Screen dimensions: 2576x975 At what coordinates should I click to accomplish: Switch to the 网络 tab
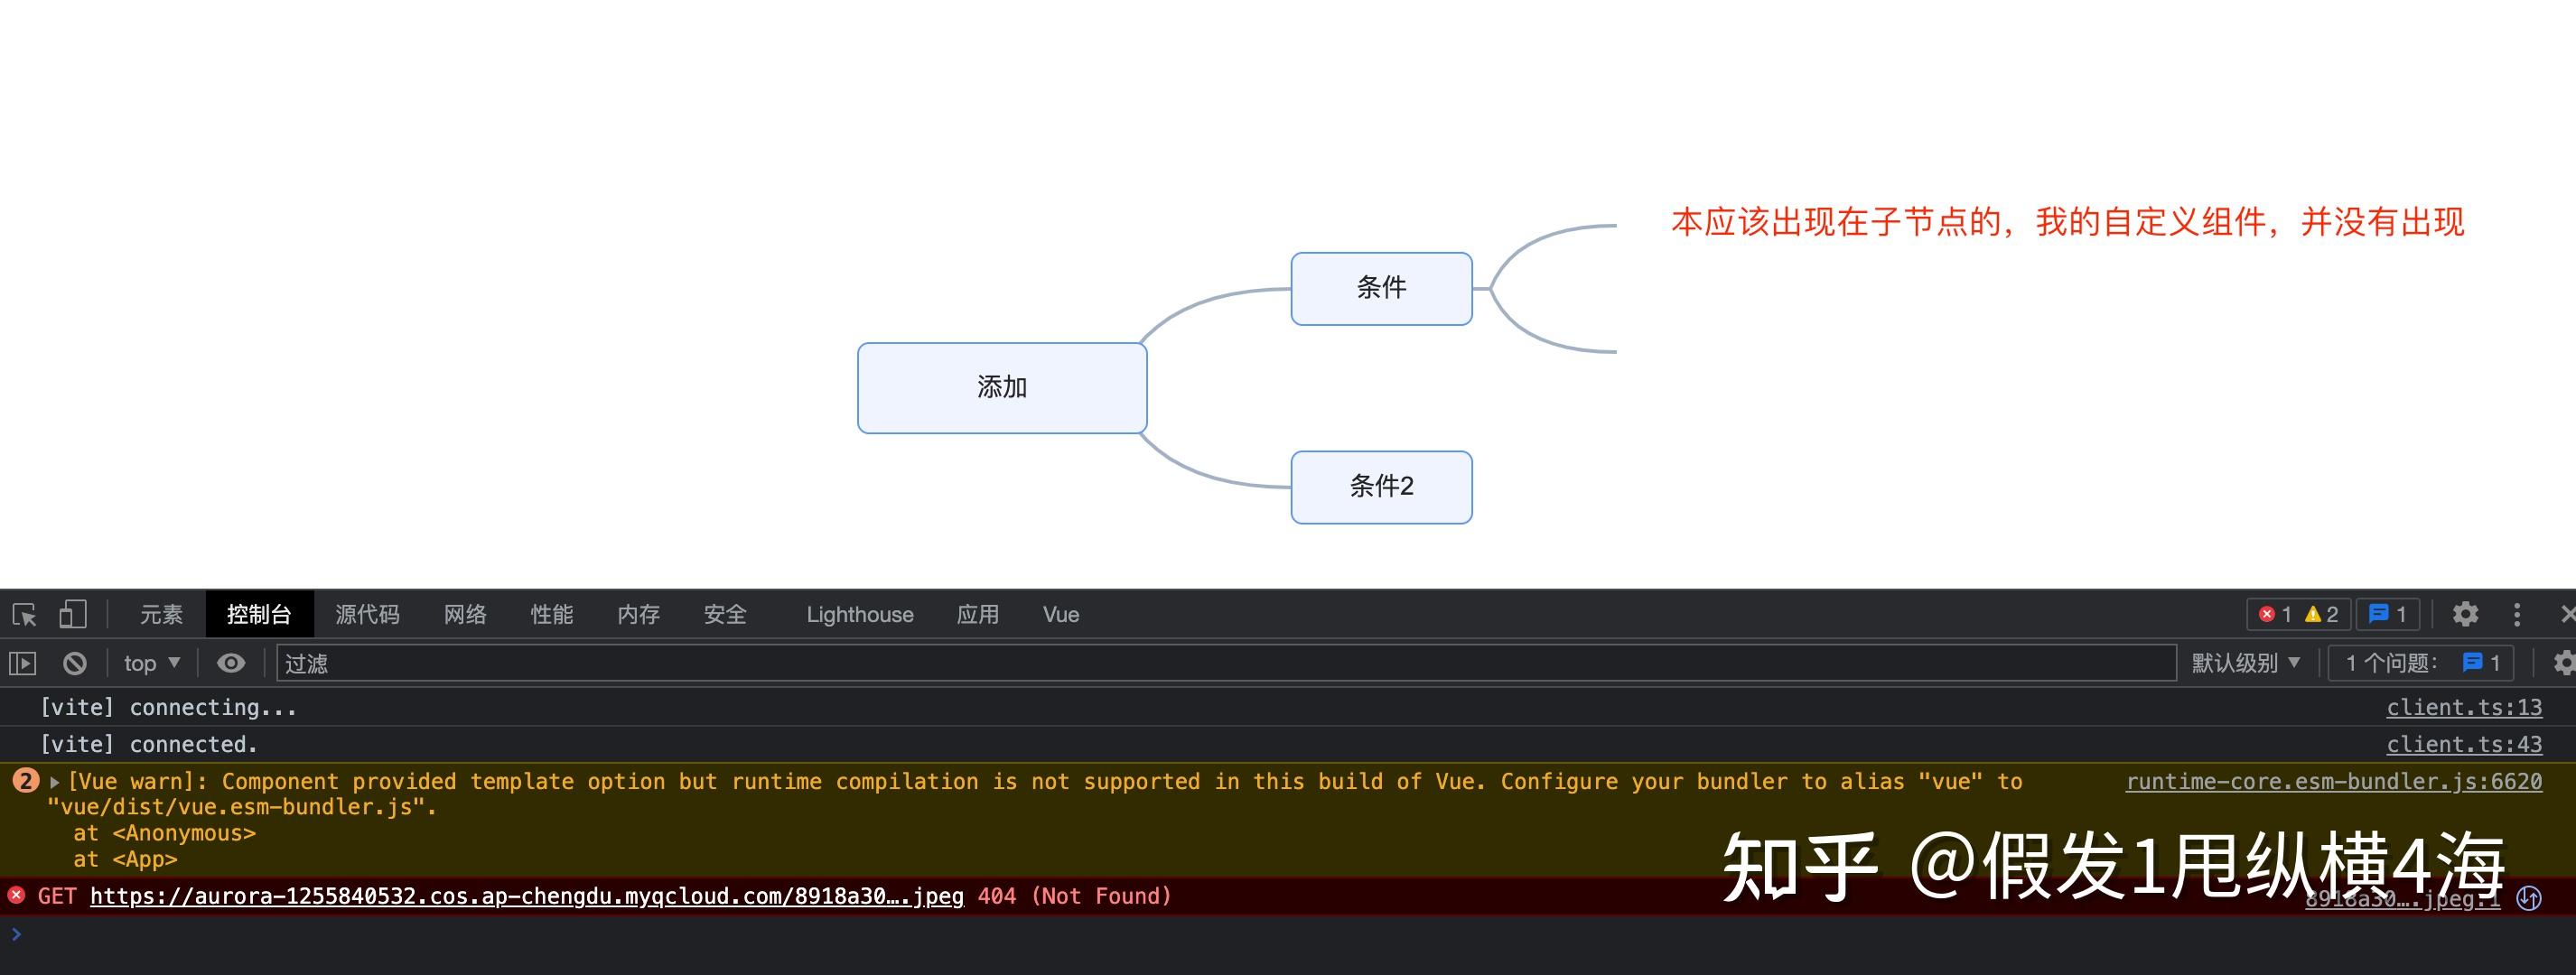pyautogui.click(x=465, y=614)
